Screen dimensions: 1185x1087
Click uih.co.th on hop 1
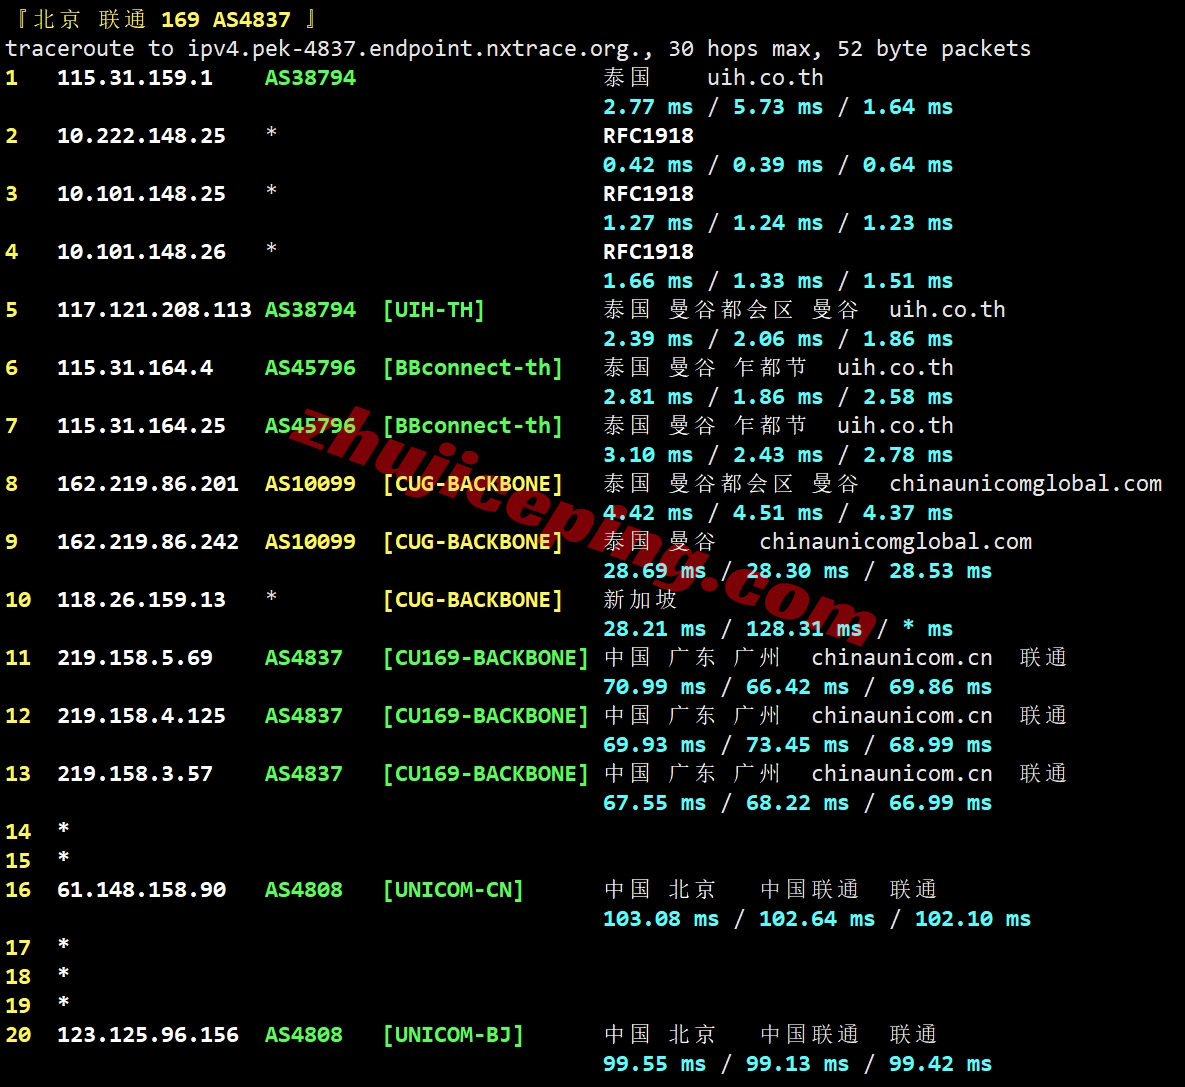765,78
